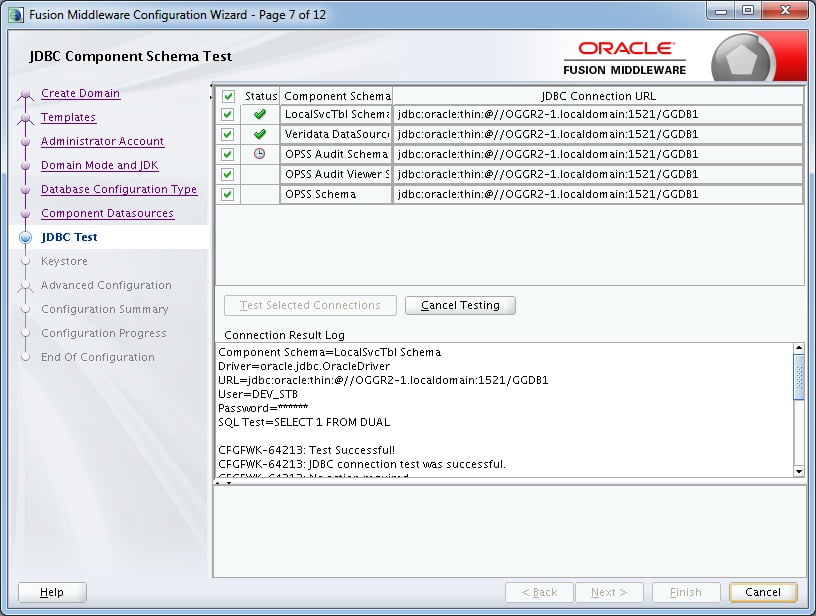The width and height of the screenshot is (816, 616).
Task: Click the JDBC Test current step bullet
Action: (x=26, y=237)
